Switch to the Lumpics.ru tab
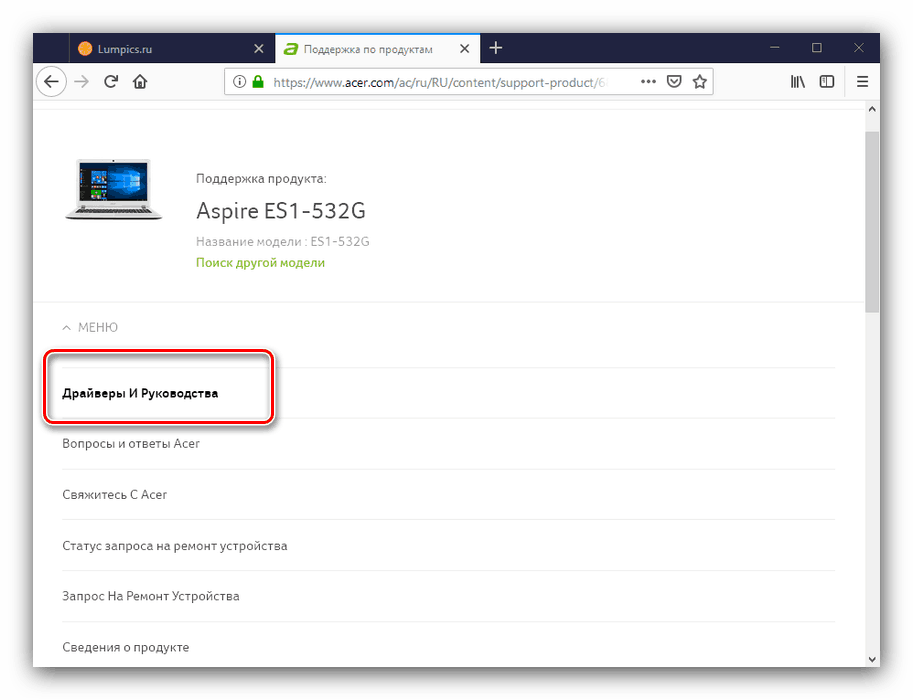Screen dimensions: 913x700 tap(172, 49)
